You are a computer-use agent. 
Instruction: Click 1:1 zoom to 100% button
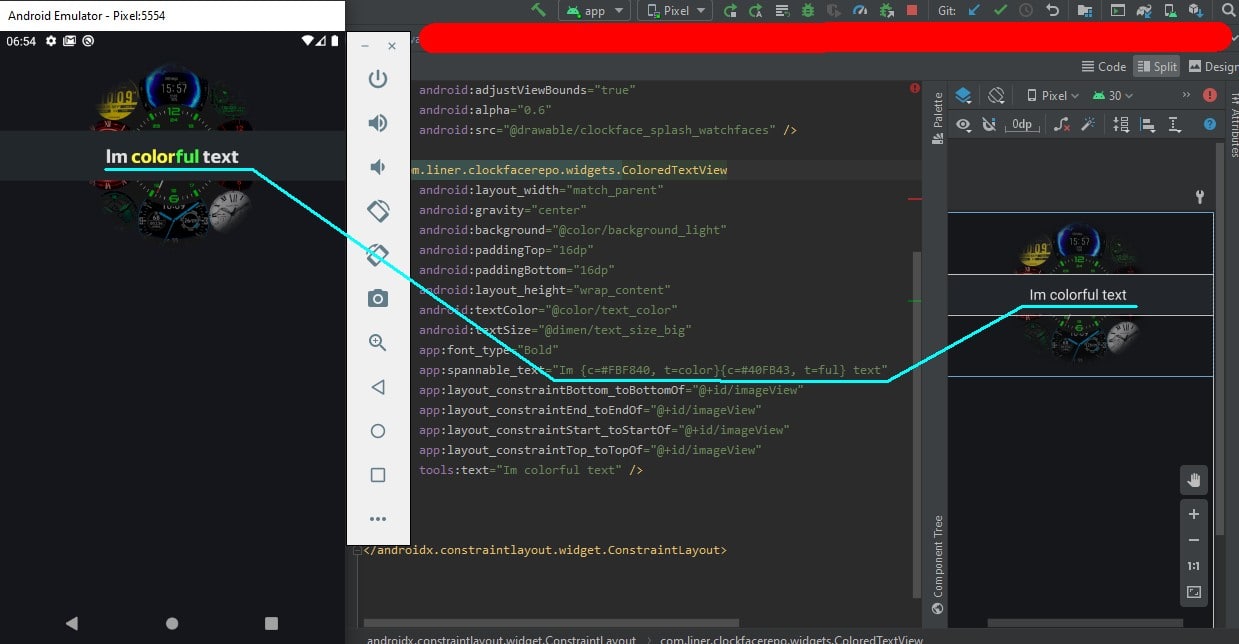click(x=1193, y=566)
